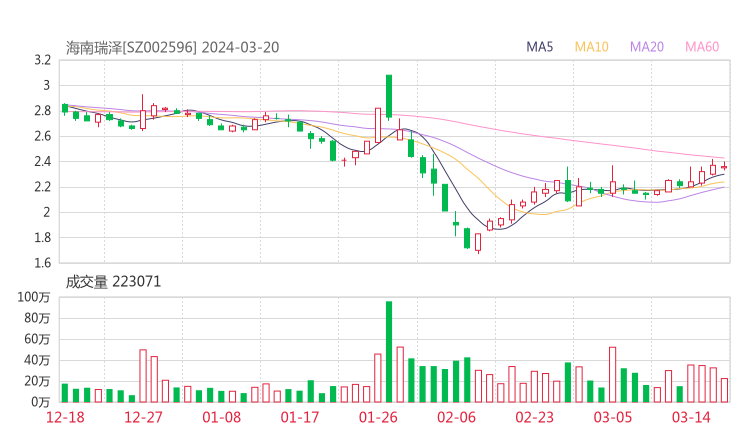
Task: Click the stock title 海南瑞泽[SZ002596]
Action: pos(132,46)
